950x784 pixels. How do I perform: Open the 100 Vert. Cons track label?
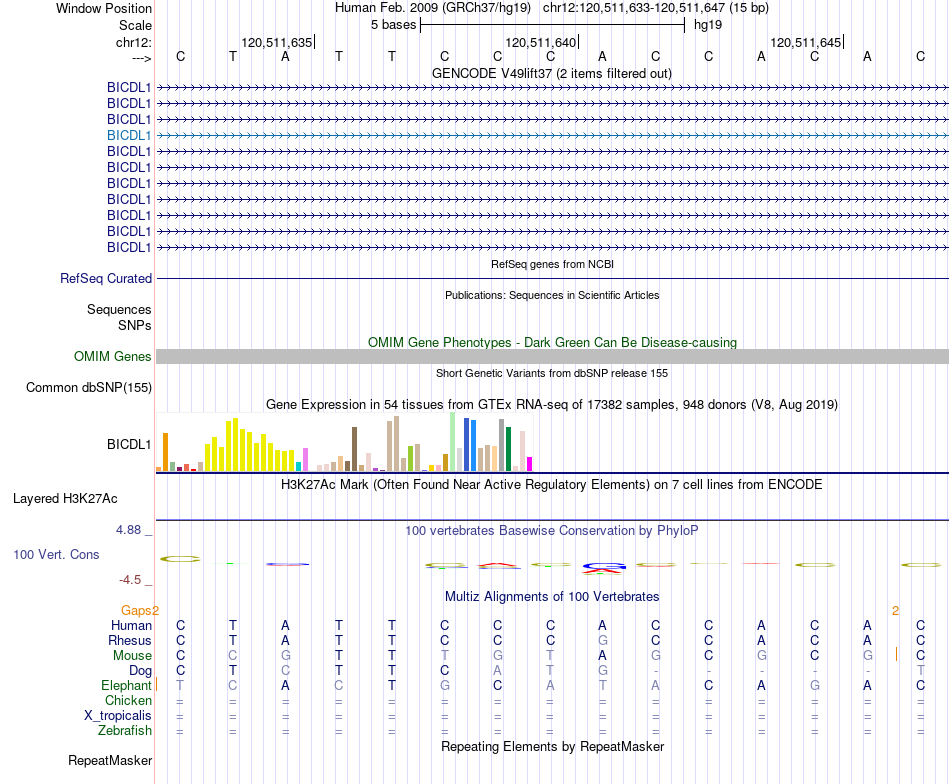[56, 554]
